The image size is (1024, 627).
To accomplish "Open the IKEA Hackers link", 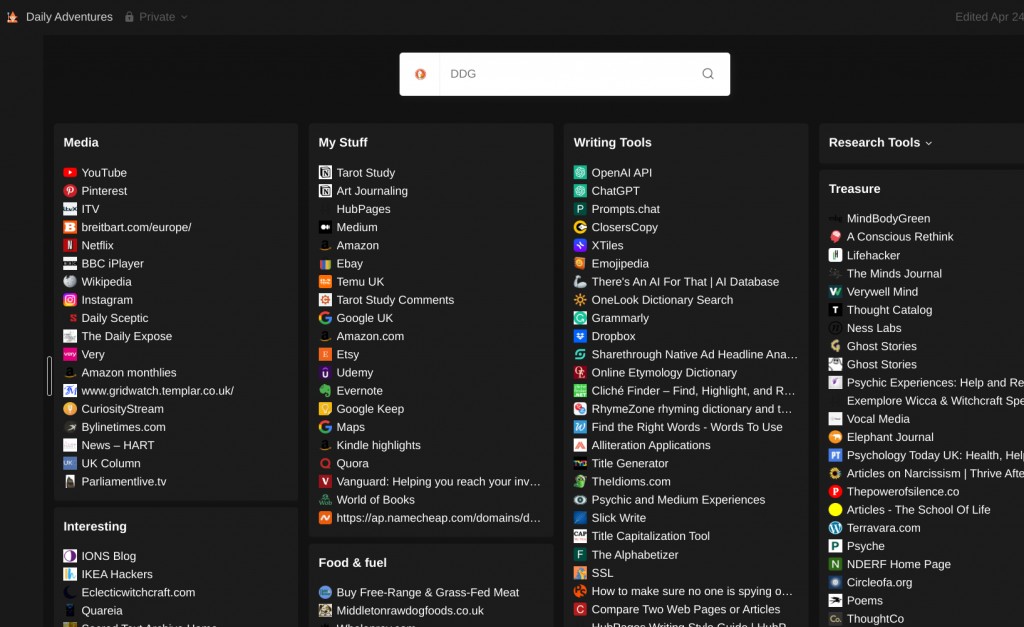I will [117, 574].
